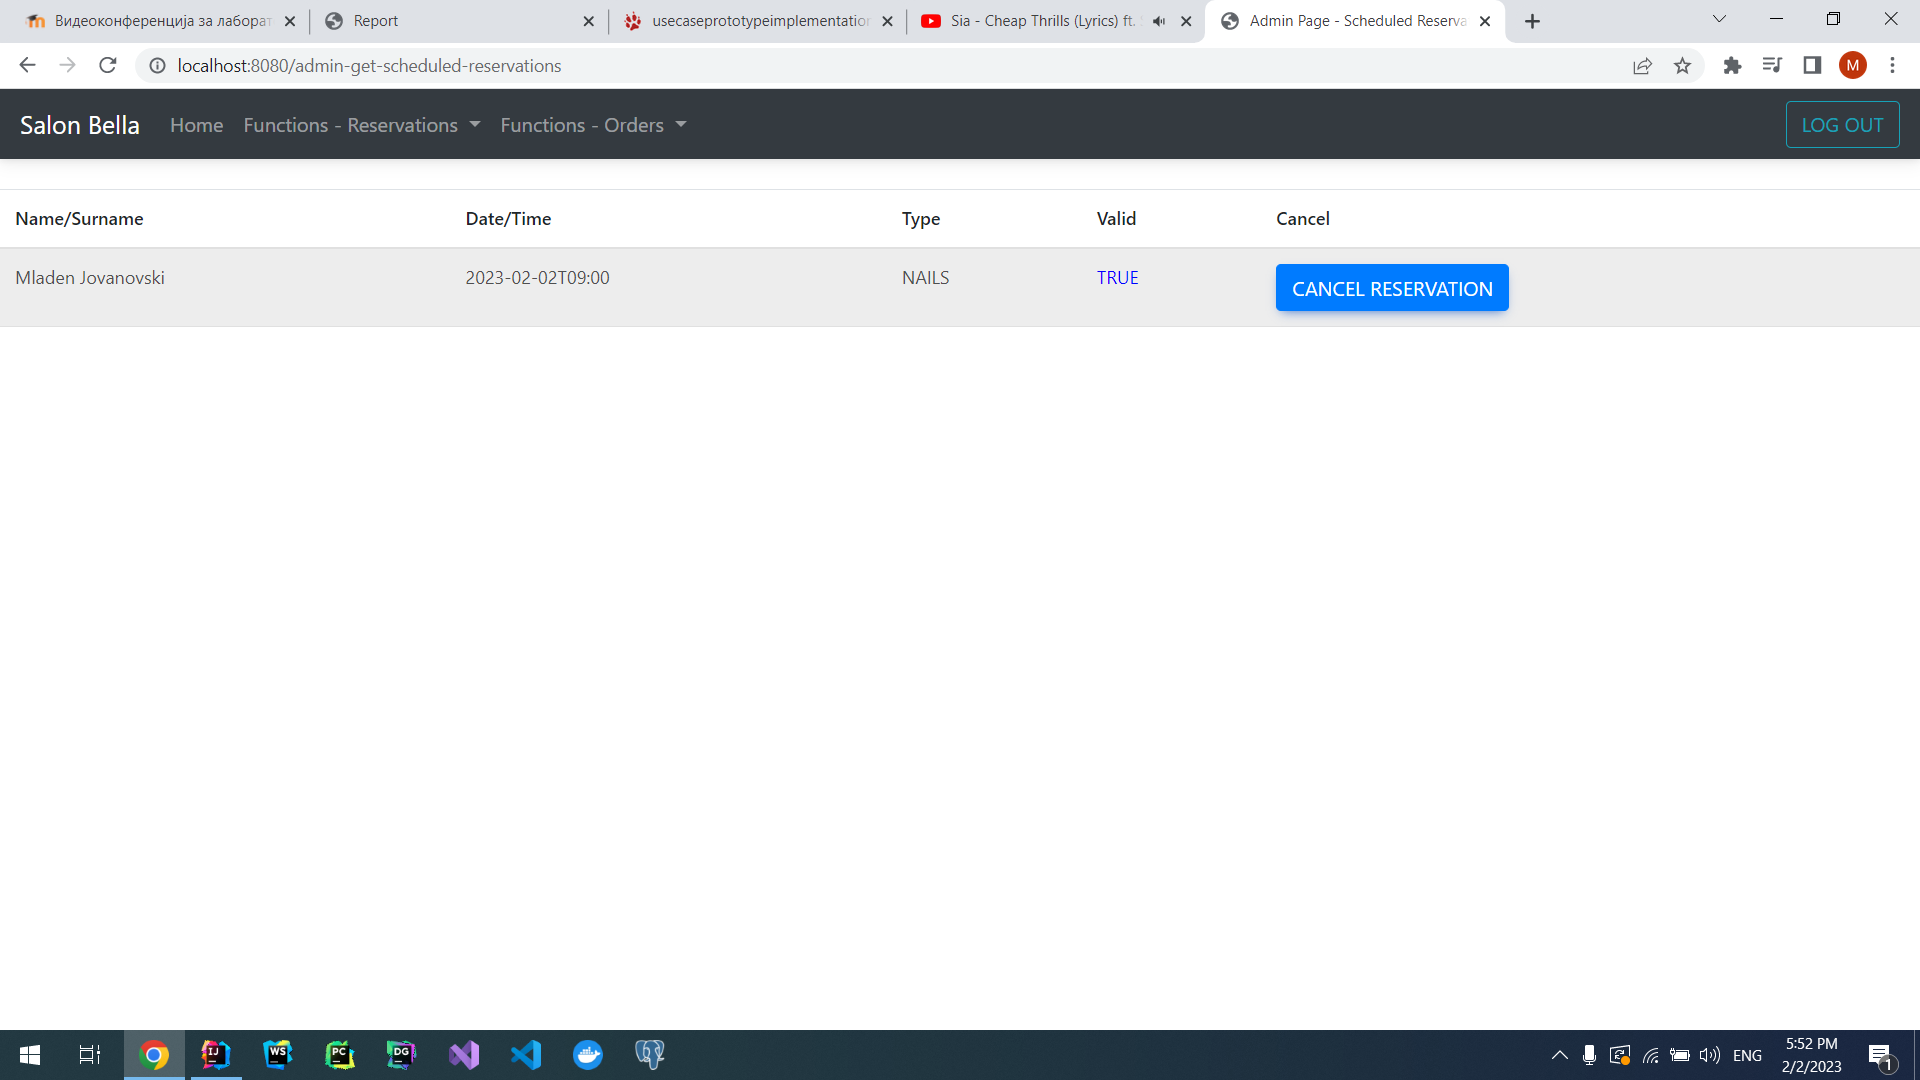The image size is (1920, 1080).
Task: Expand Functions - Orders dropdown
Action: coord(593,125)
